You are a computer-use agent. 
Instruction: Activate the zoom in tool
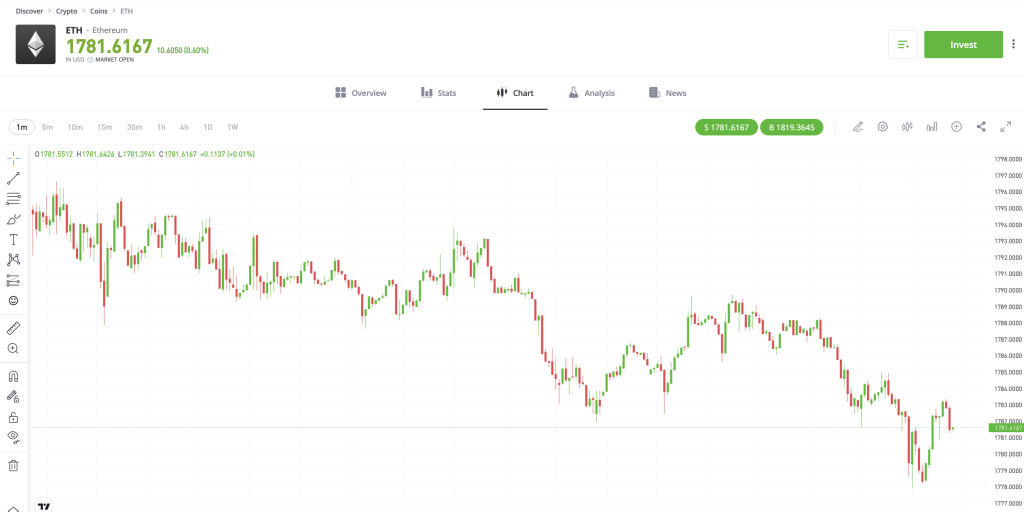(x=14, y=348)
